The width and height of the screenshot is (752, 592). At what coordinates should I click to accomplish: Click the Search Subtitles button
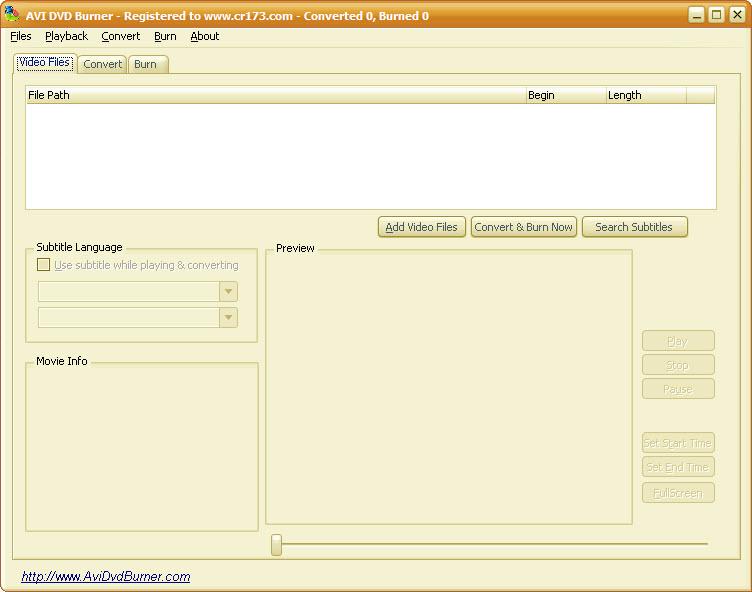[634, 227]
